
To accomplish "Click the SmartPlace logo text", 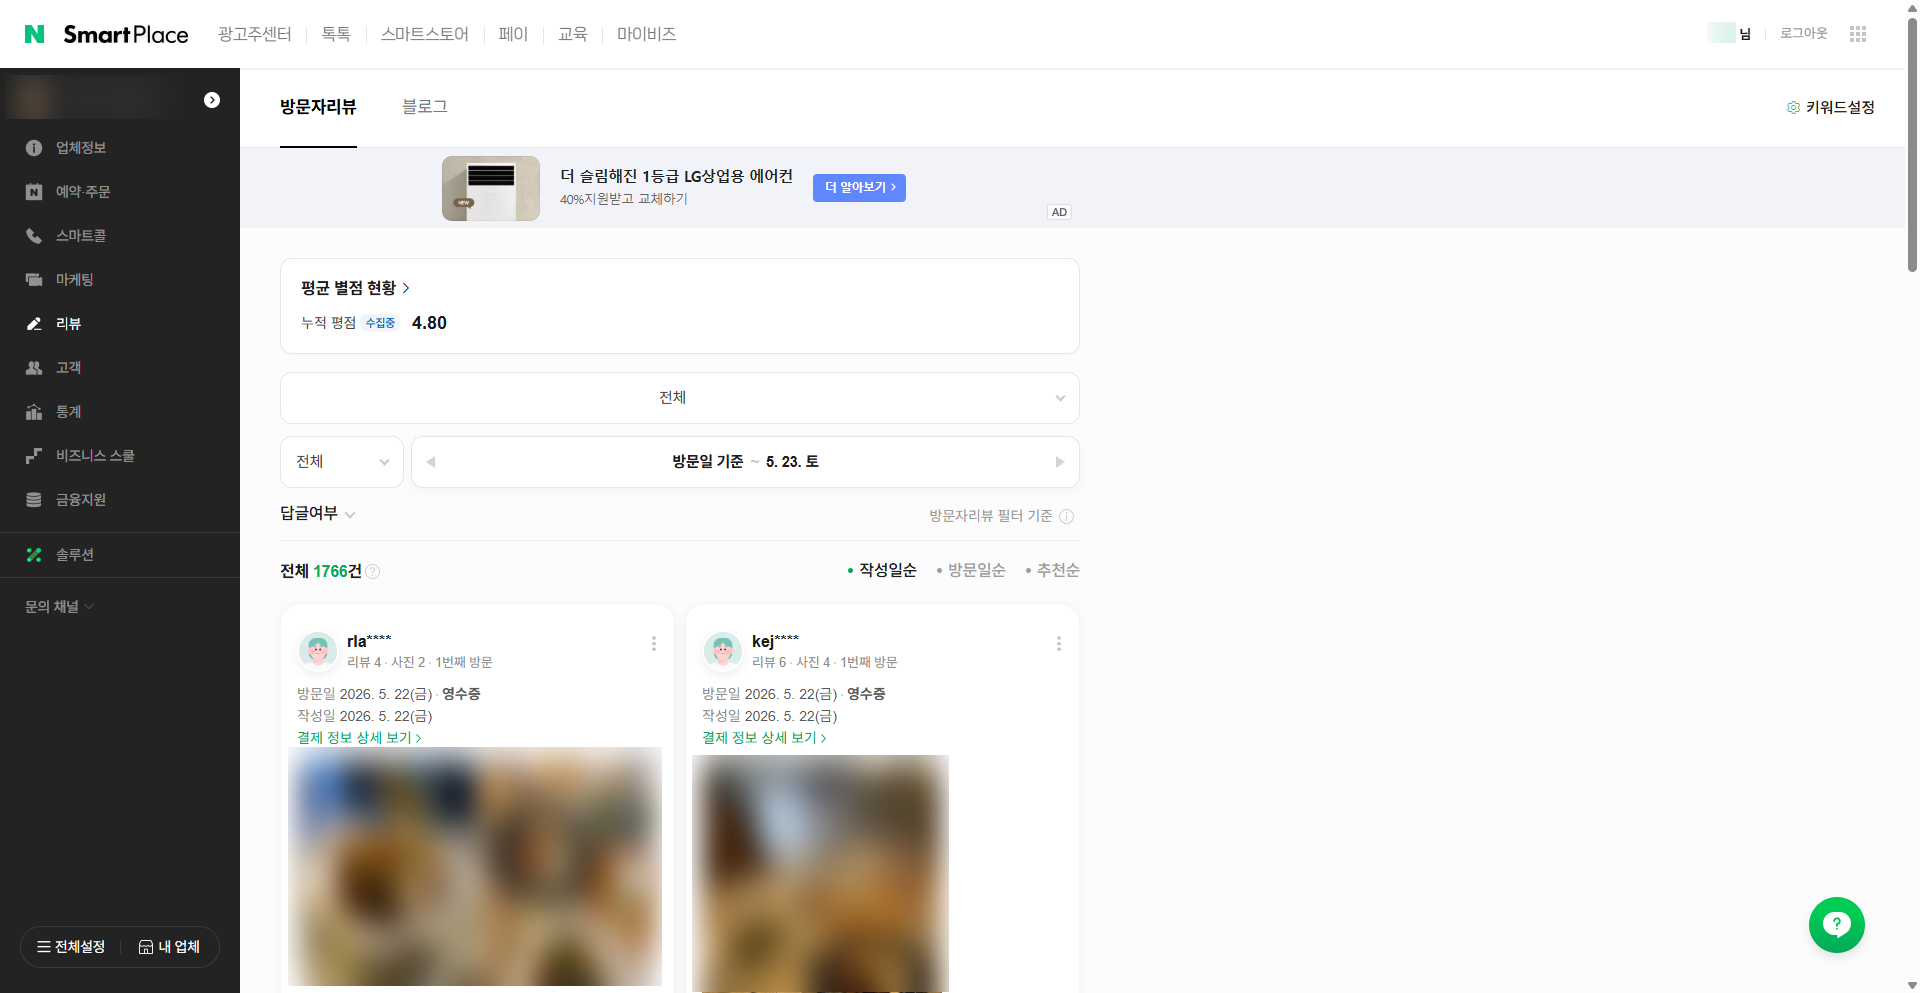I will (126, 35).
